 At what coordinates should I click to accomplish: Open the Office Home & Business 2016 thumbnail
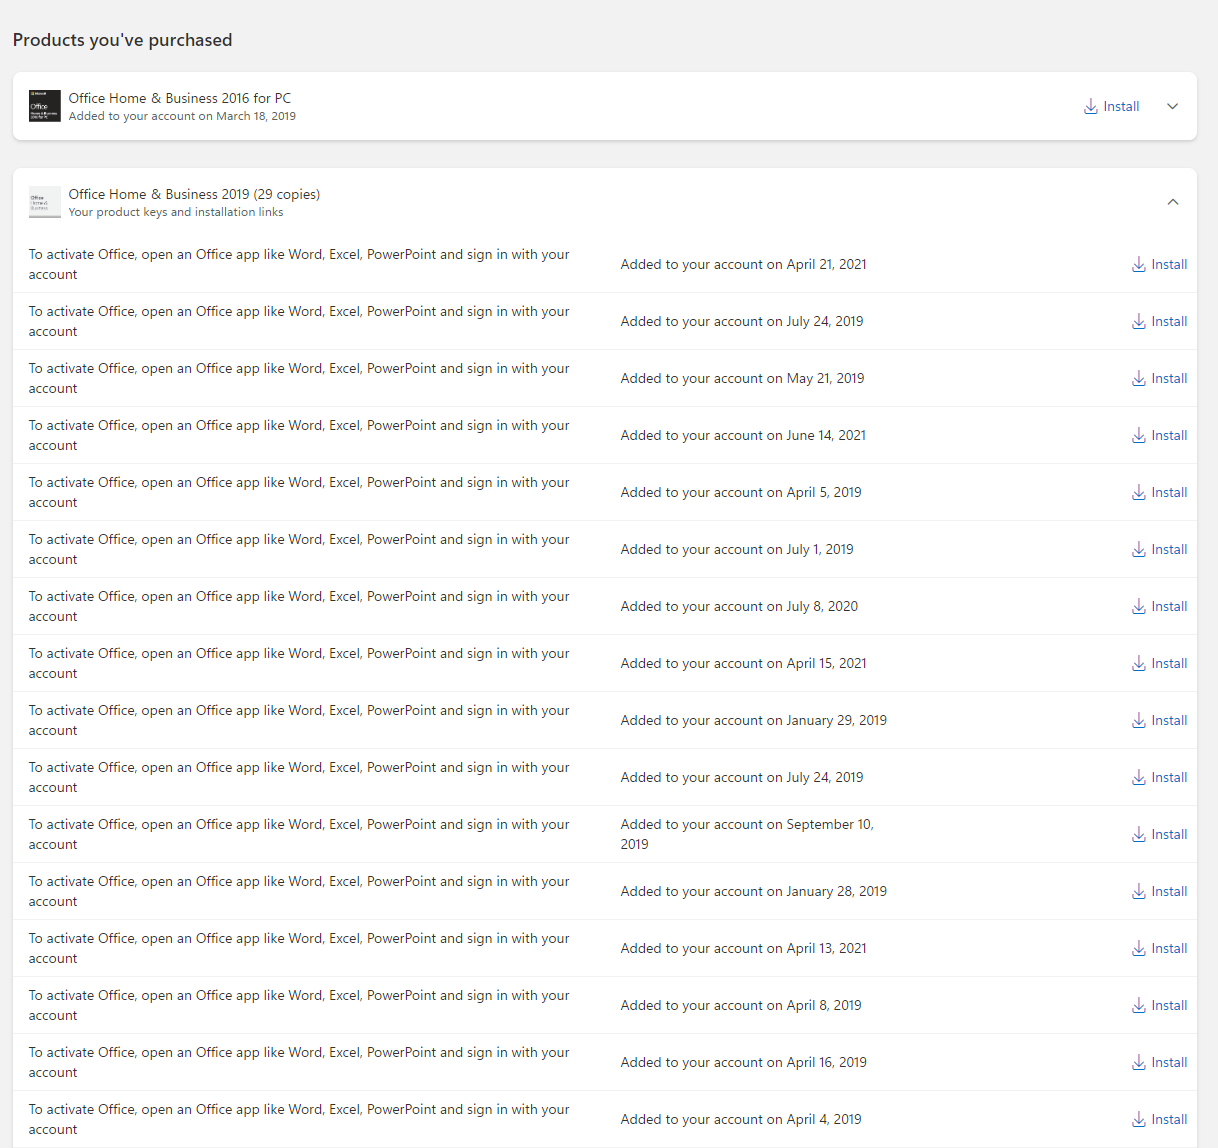45,106
